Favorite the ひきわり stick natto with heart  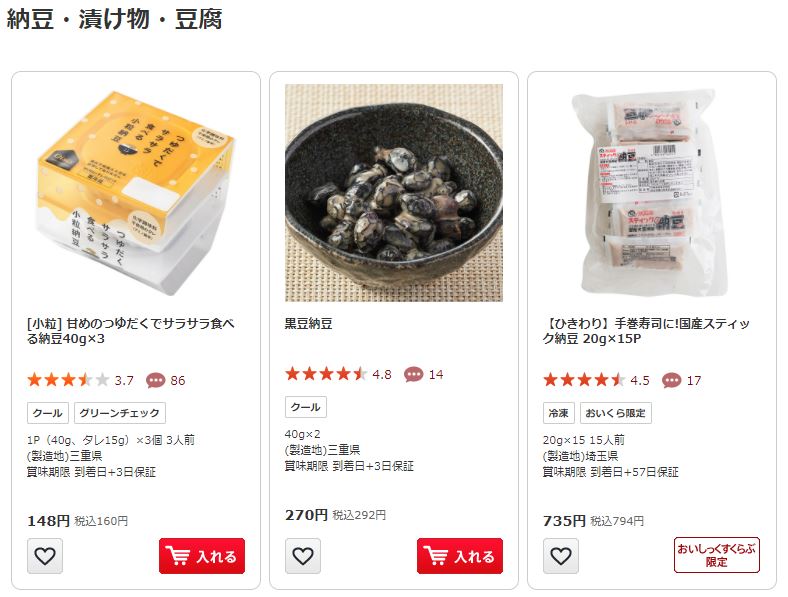coord(560,556)
